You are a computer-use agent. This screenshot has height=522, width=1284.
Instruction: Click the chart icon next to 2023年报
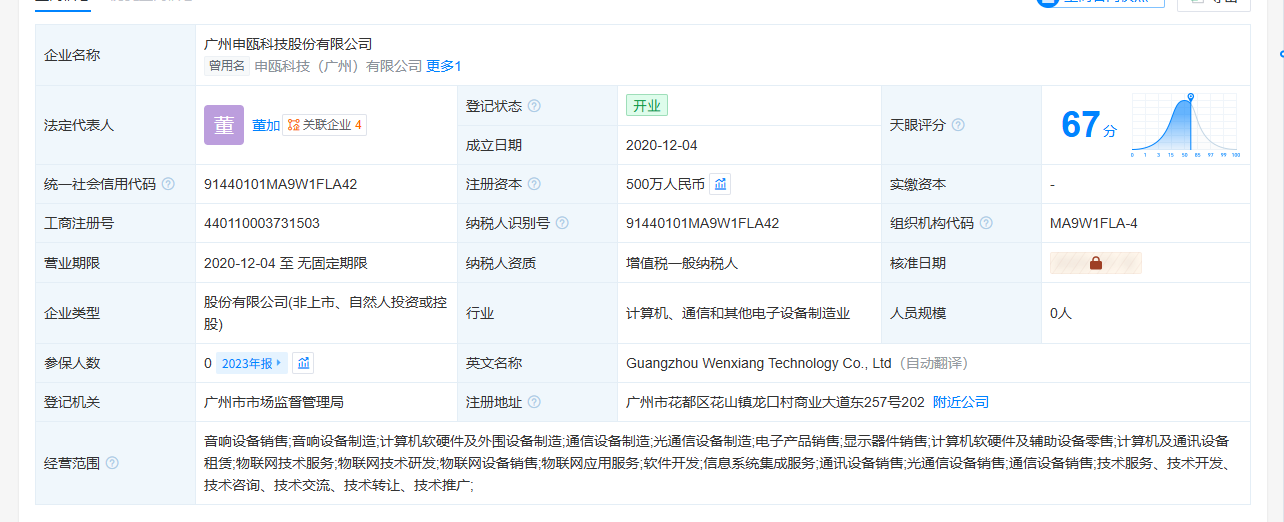pos(303,363)
